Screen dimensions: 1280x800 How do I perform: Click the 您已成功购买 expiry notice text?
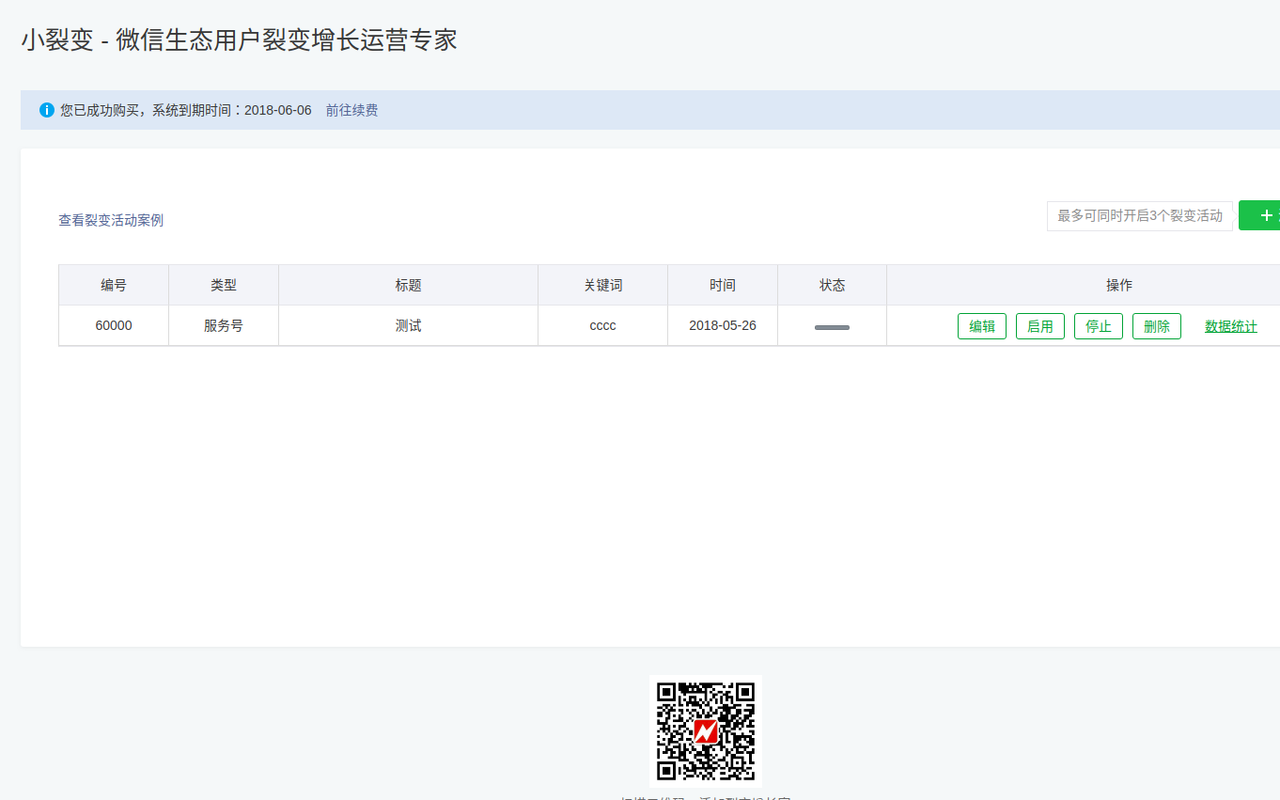[186, 110]
